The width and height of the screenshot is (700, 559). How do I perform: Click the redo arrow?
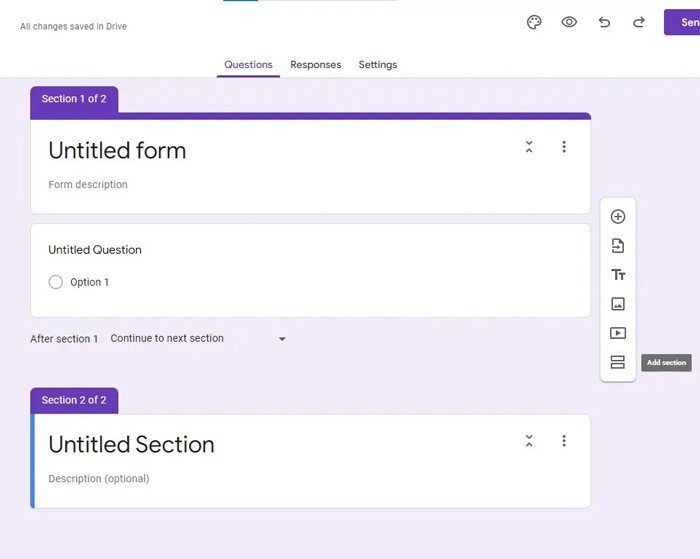638,22
